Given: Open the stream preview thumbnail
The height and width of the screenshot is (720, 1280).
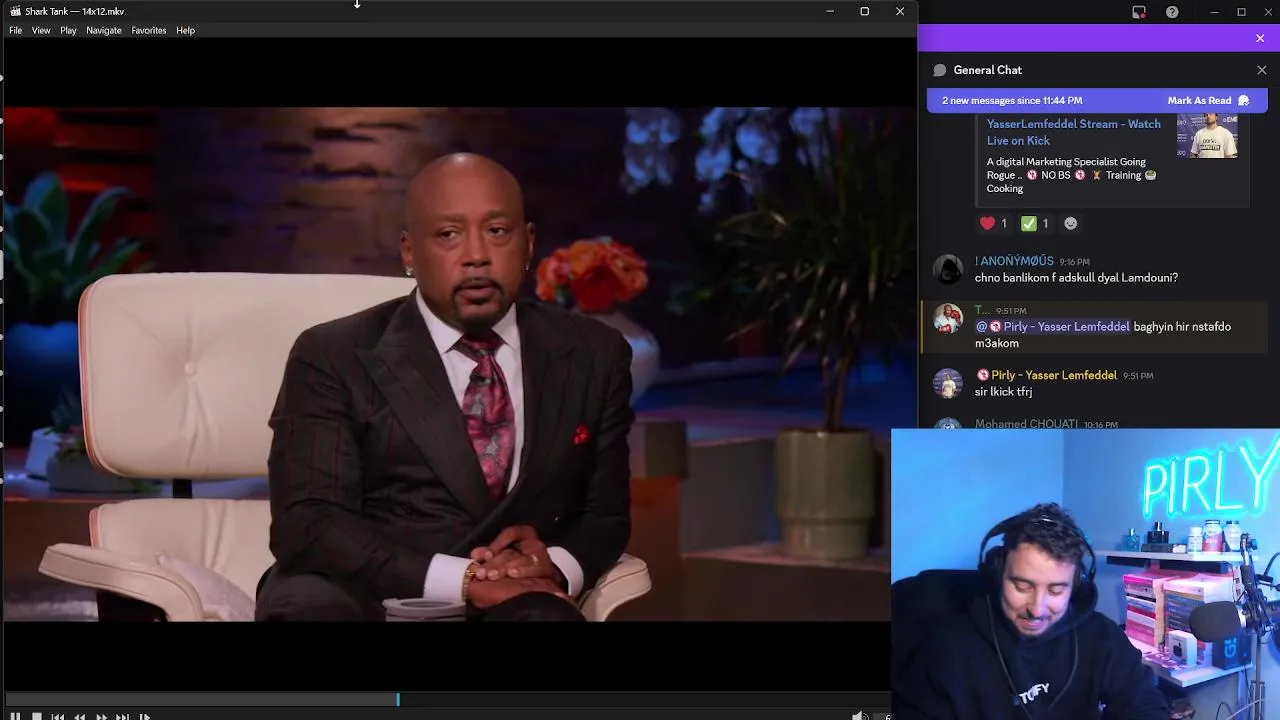Looking at the screenshot, I should pos(1207,136).
